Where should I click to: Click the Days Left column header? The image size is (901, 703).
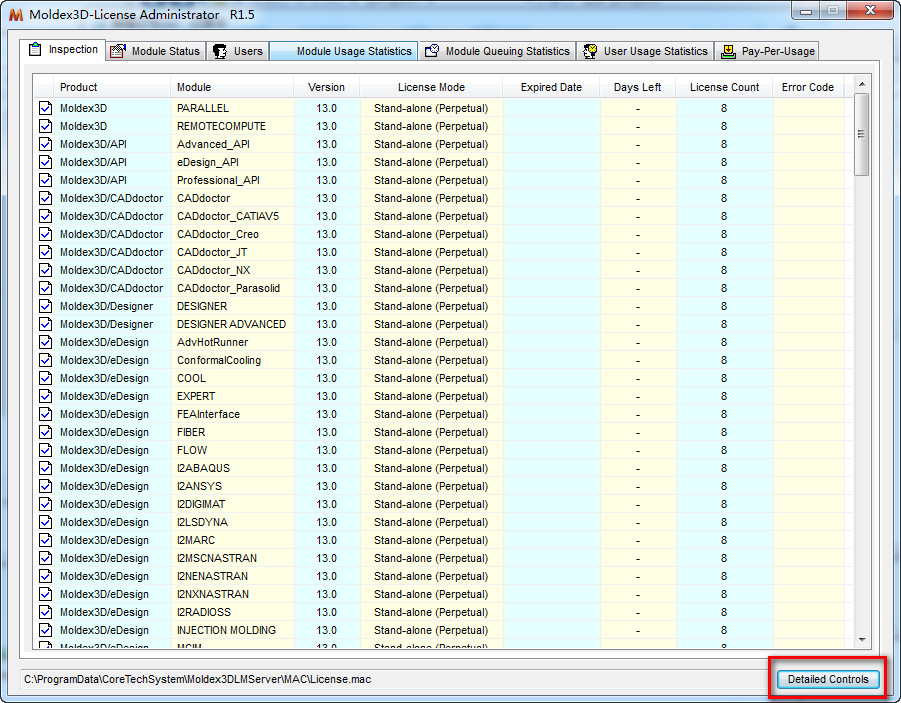coord(637,87)
